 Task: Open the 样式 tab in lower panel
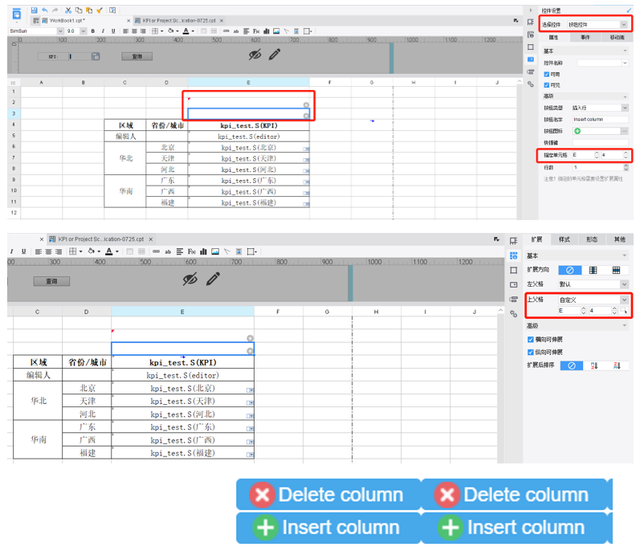(563, 240)
